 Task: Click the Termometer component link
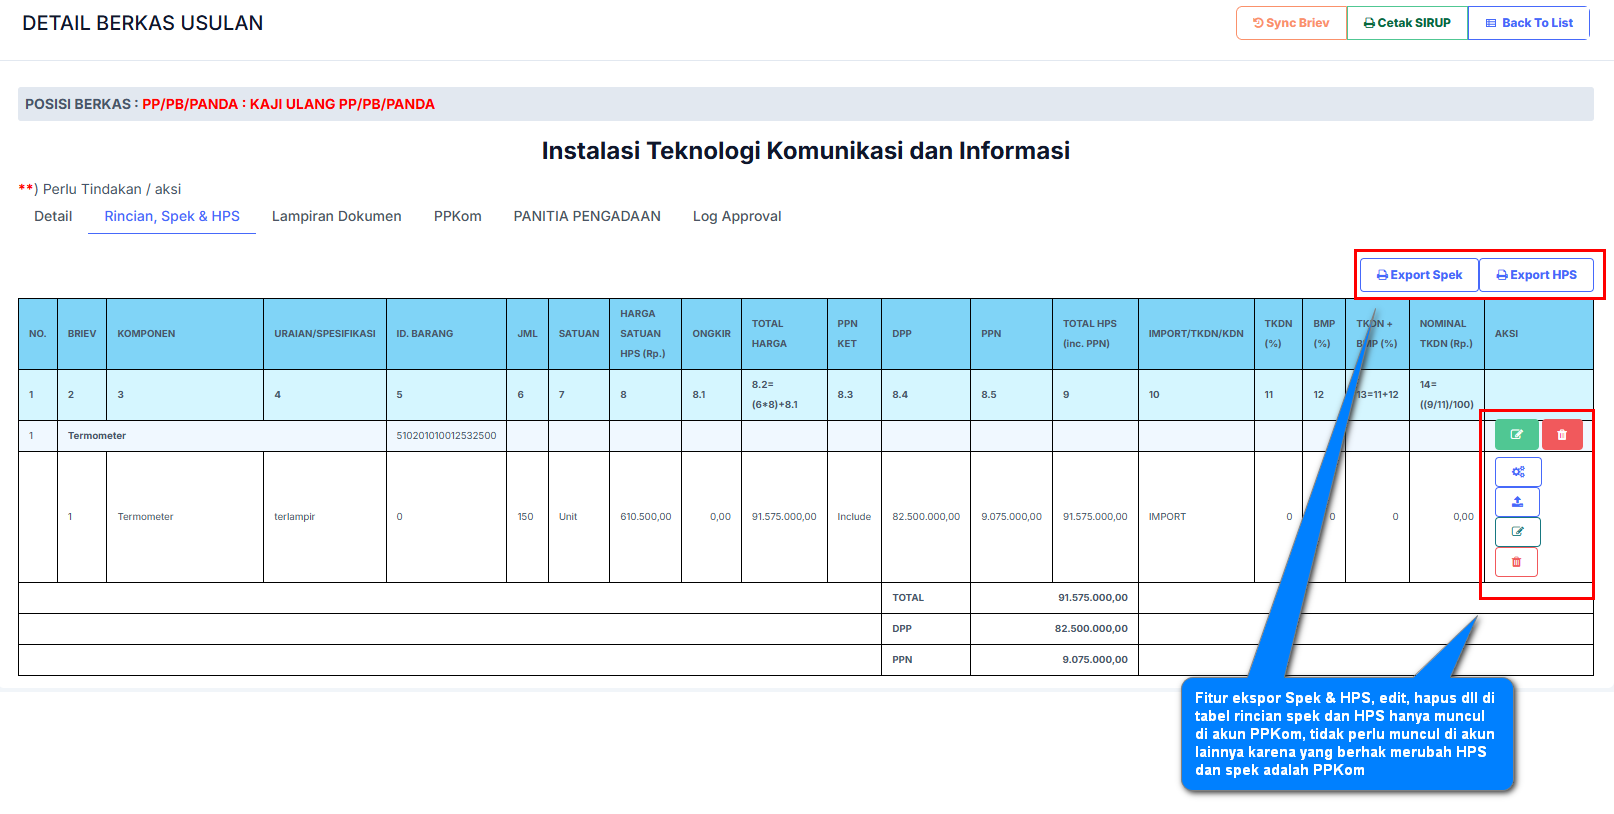(x=145, y=517)
